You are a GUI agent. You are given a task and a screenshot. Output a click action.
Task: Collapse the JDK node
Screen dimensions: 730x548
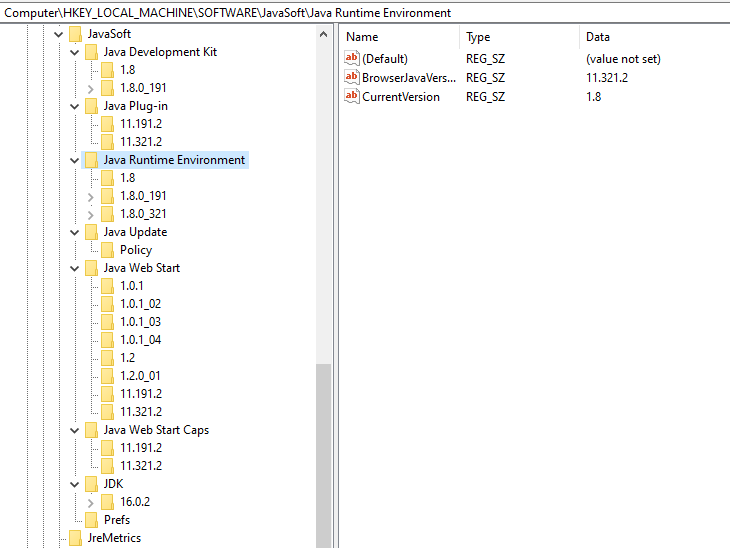[x=74, y=484]
